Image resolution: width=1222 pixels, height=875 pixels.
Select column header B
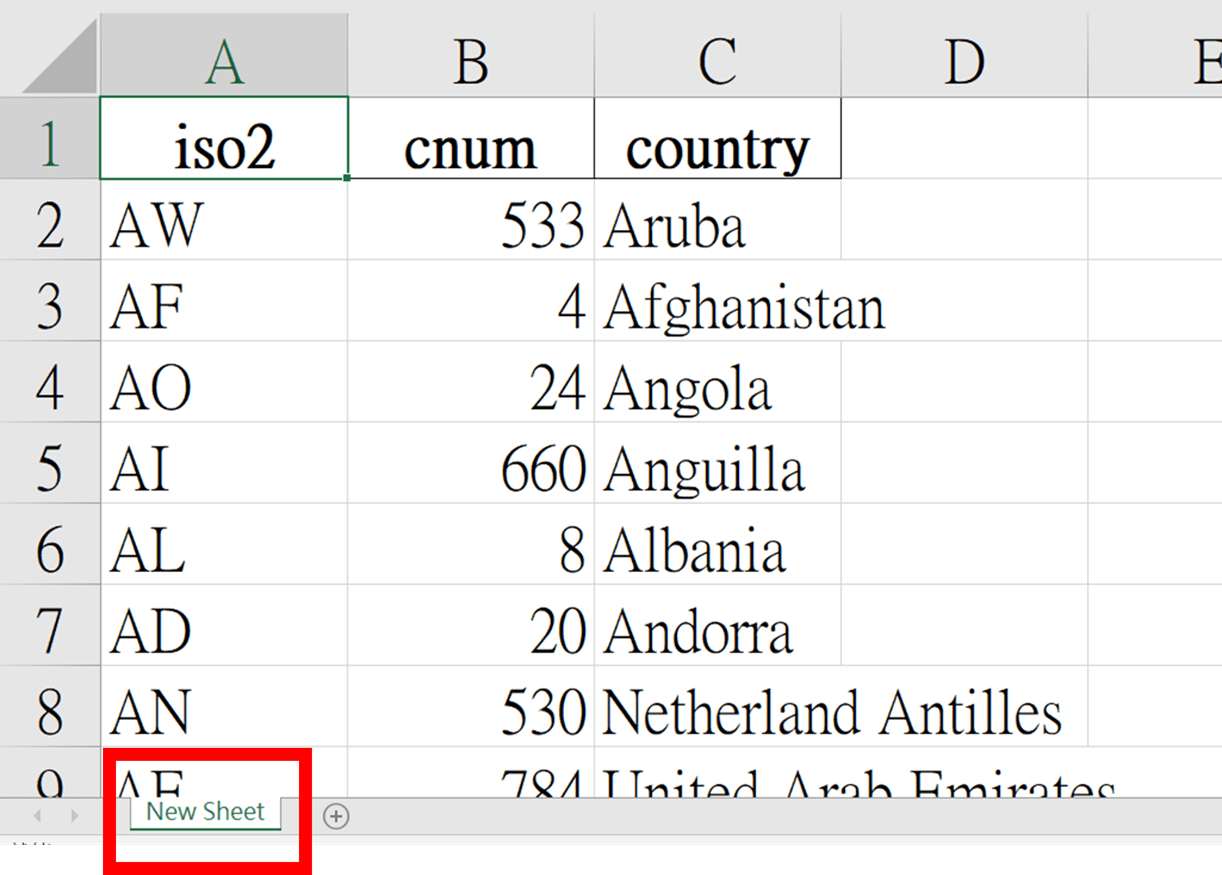coord(470,60)
